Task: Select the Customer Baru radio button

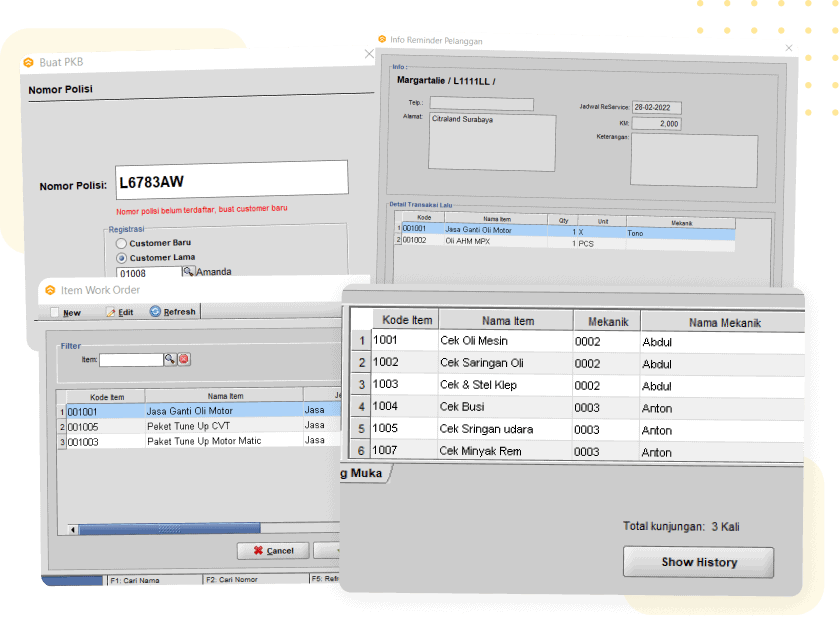Action: click(x=121, y=243)
